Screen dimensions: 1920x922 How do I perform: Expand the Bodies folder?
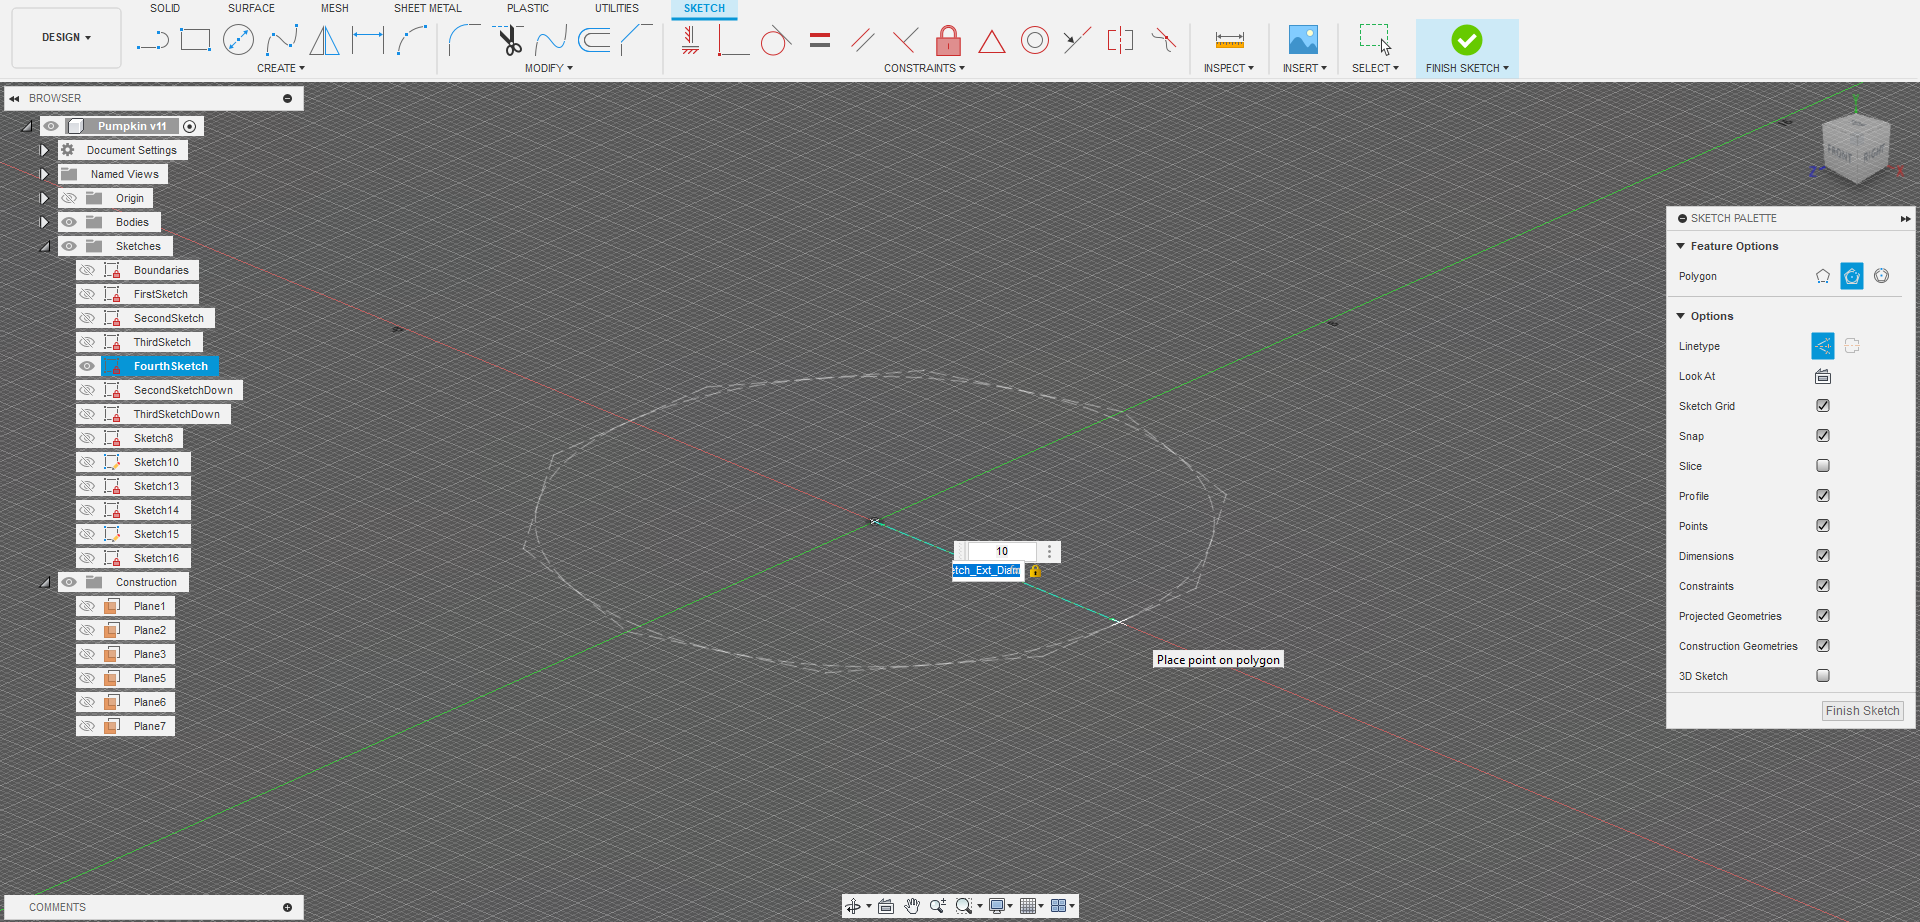click(44, 222)
